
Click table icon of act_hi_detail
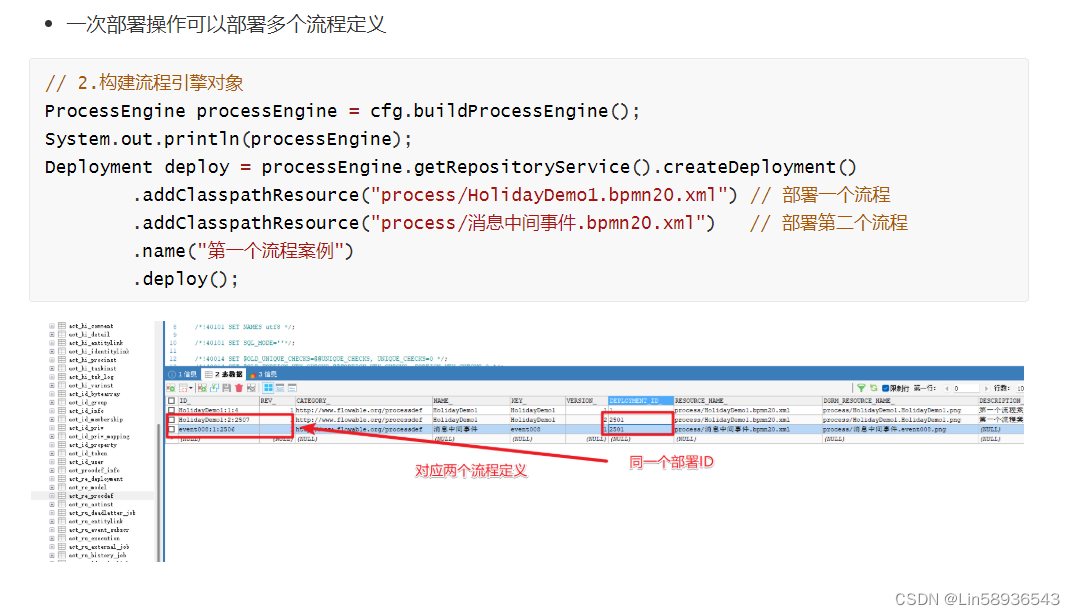[62, 334]
